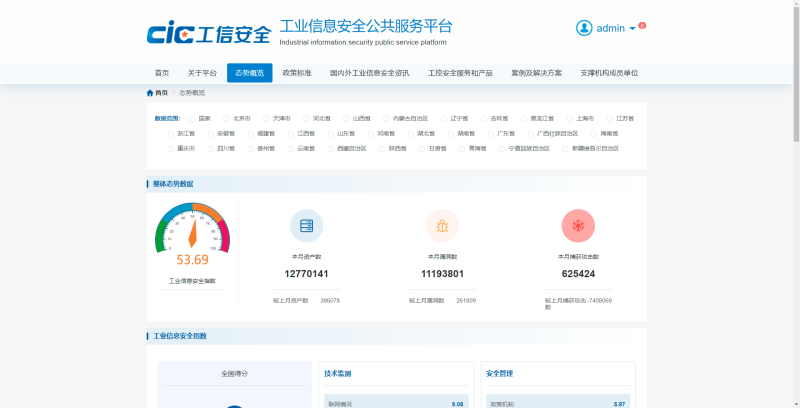Select the 国家 data range radio

click(x=192, y=119)
